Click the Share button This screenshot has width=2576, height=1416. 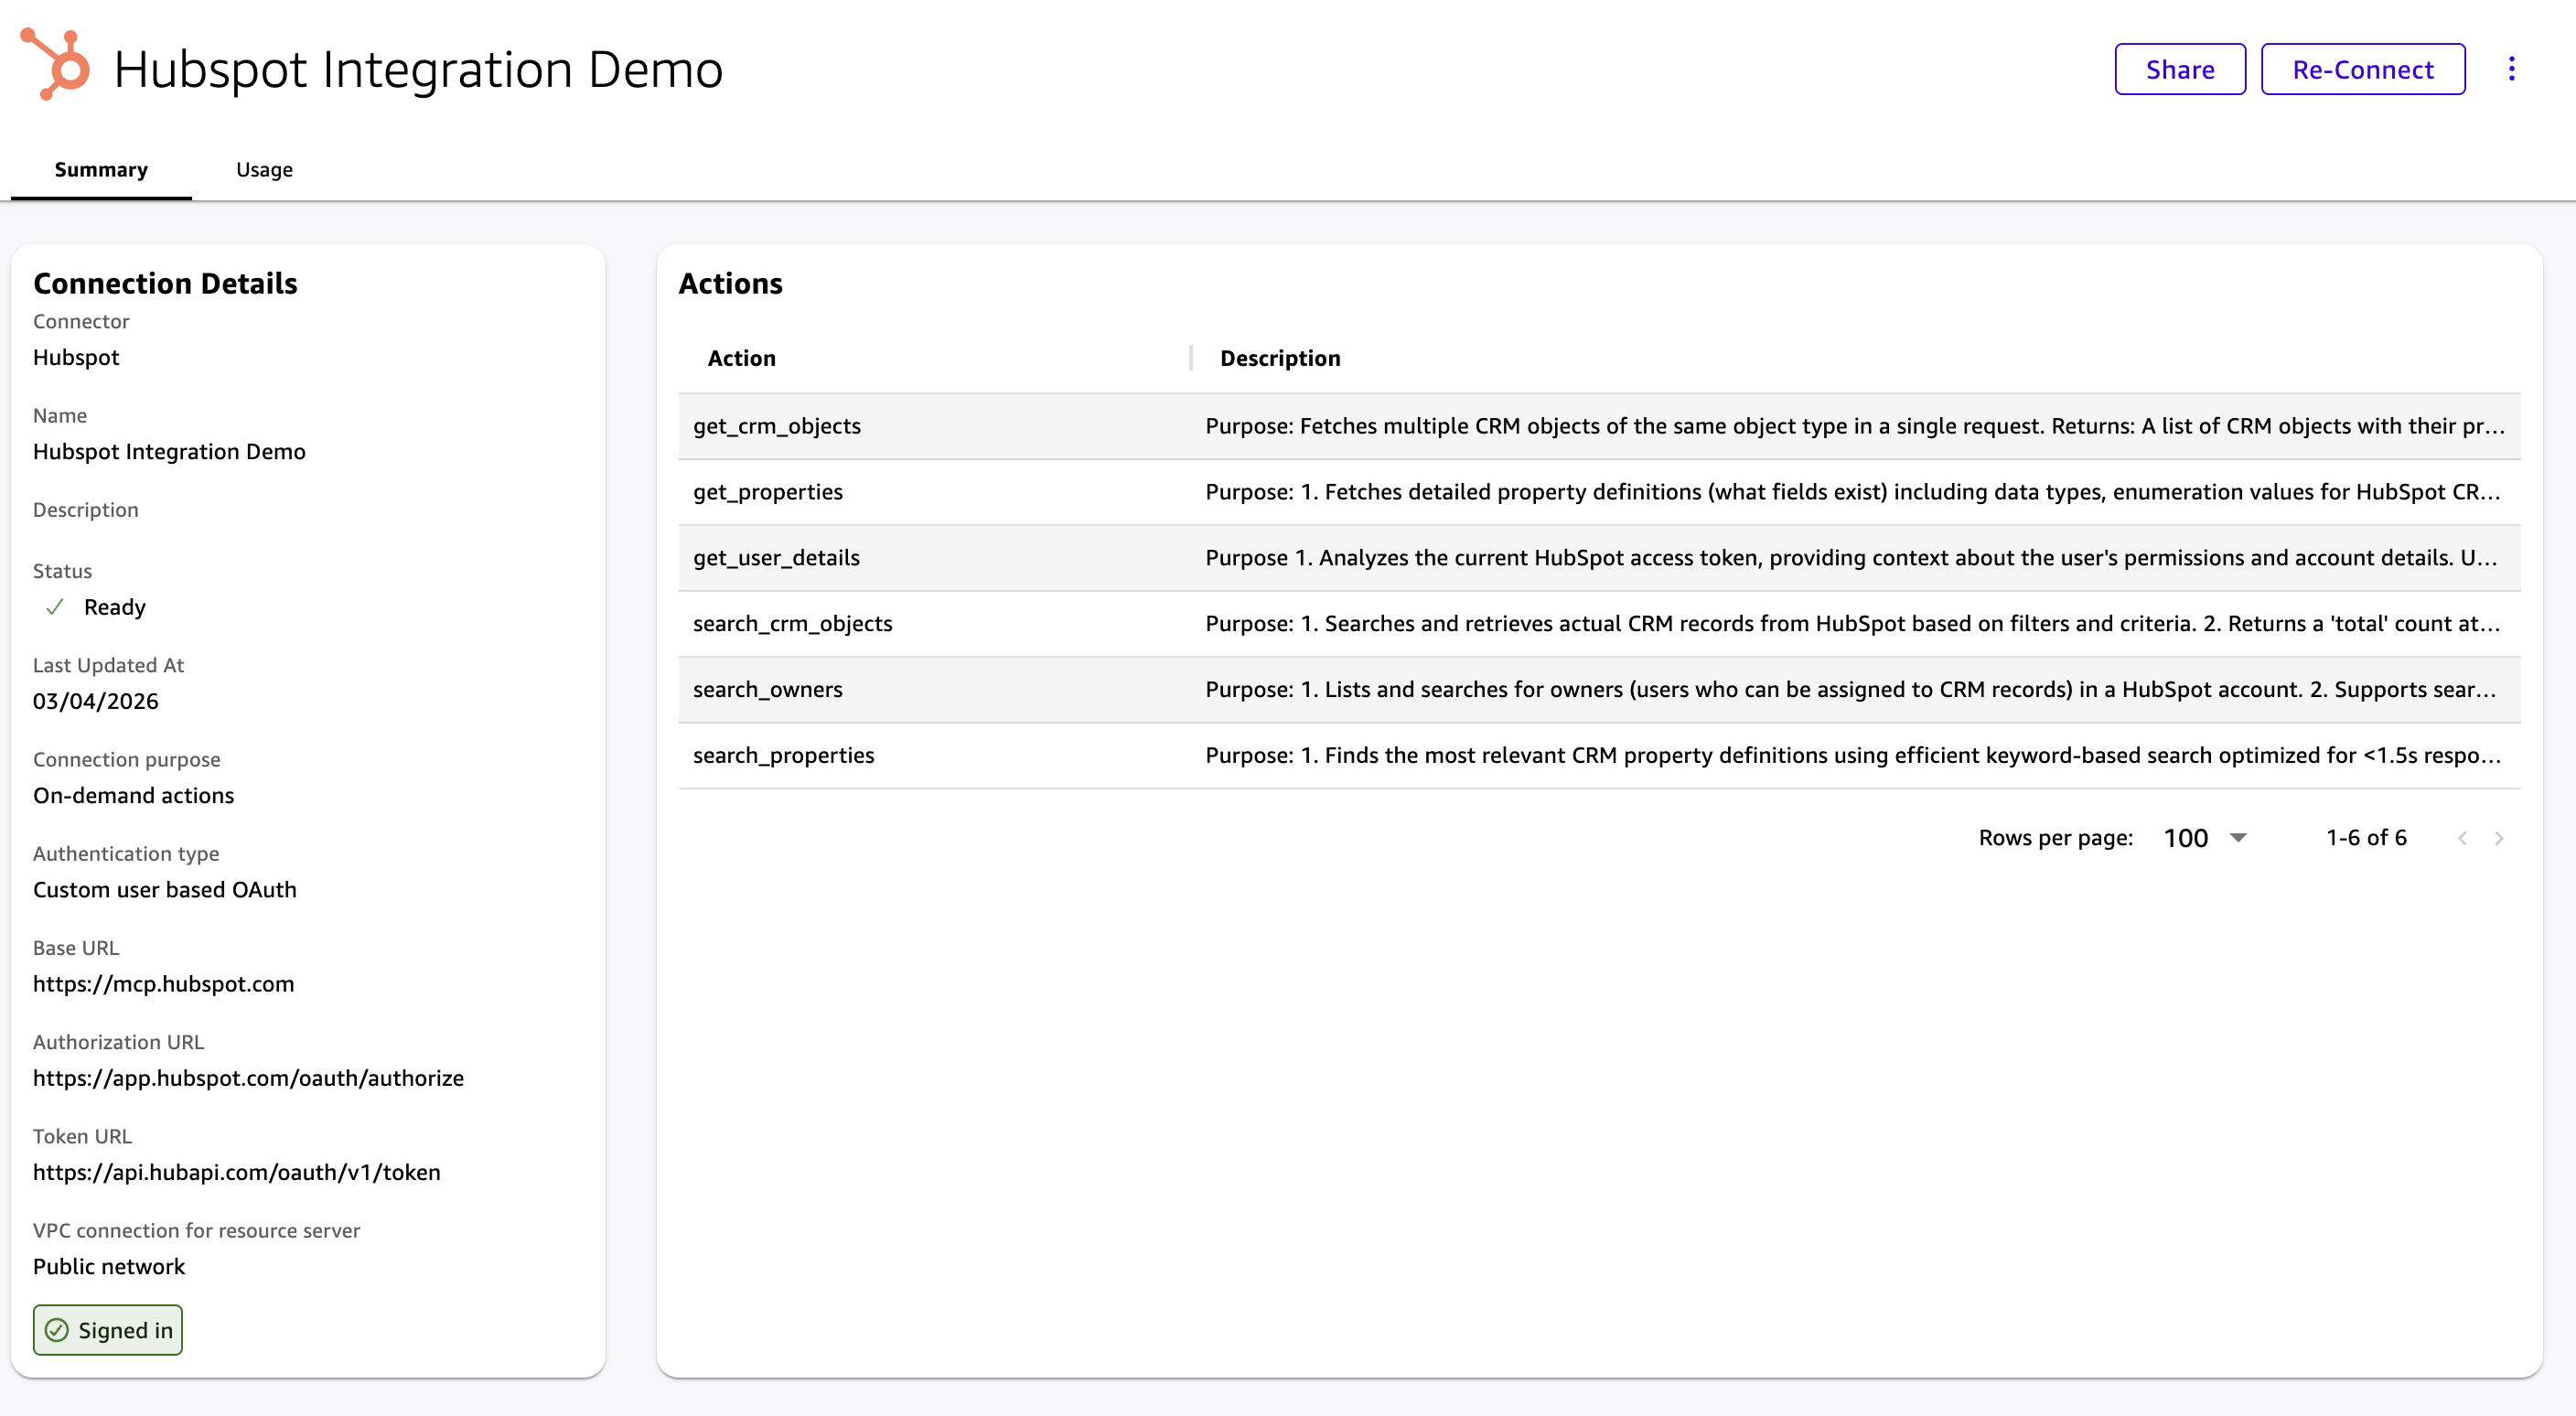pyautogui.click(x=2179, y=69)
